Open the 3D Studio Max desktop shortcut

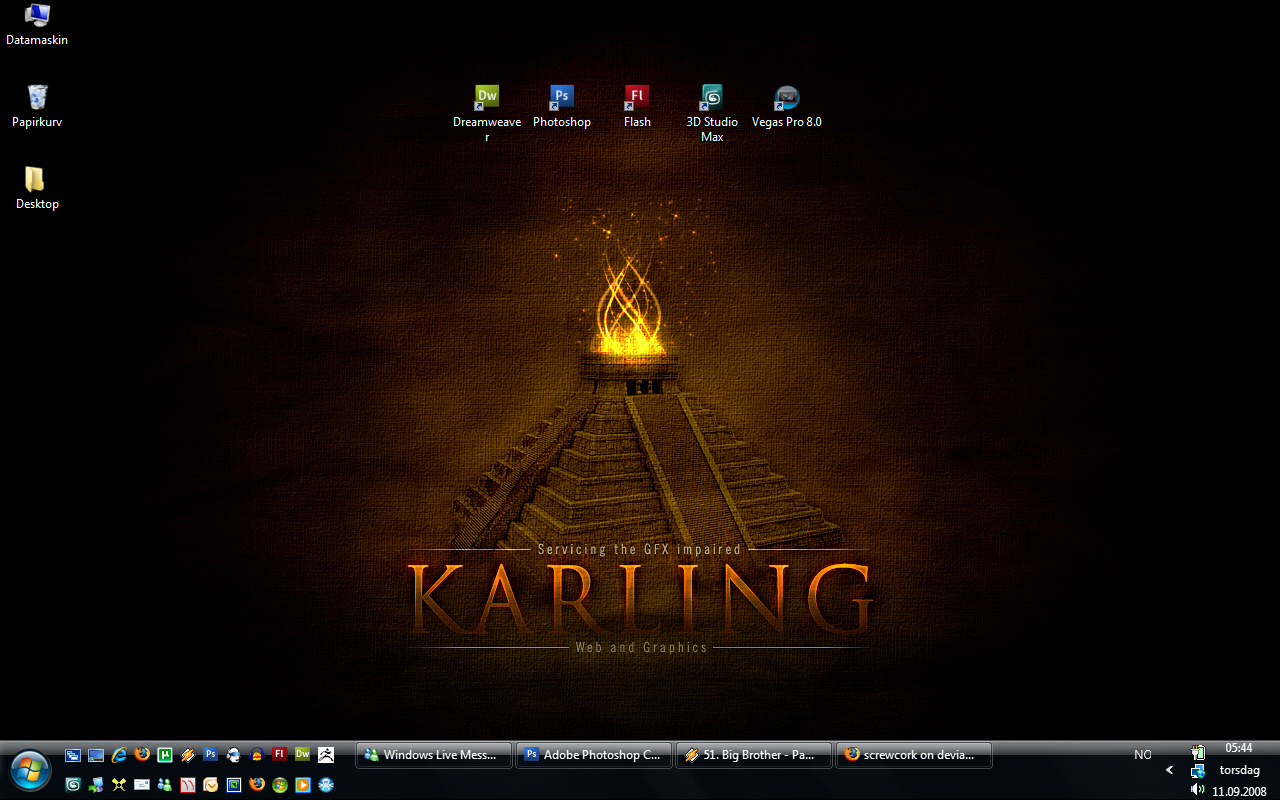(712, 114)
